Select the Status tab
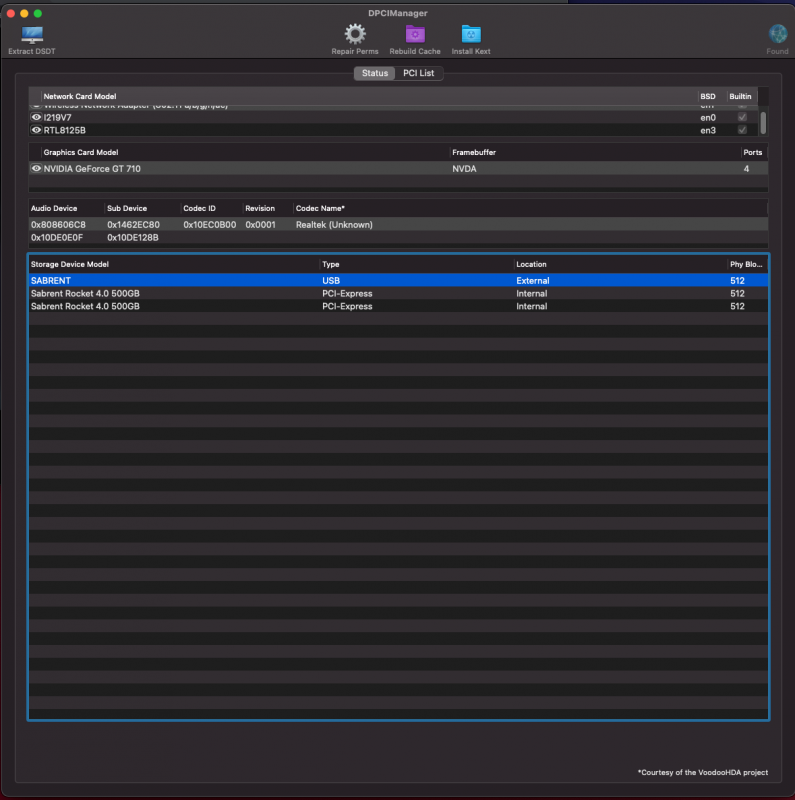Viewport: 795px width, 800px height. [375, 73]
